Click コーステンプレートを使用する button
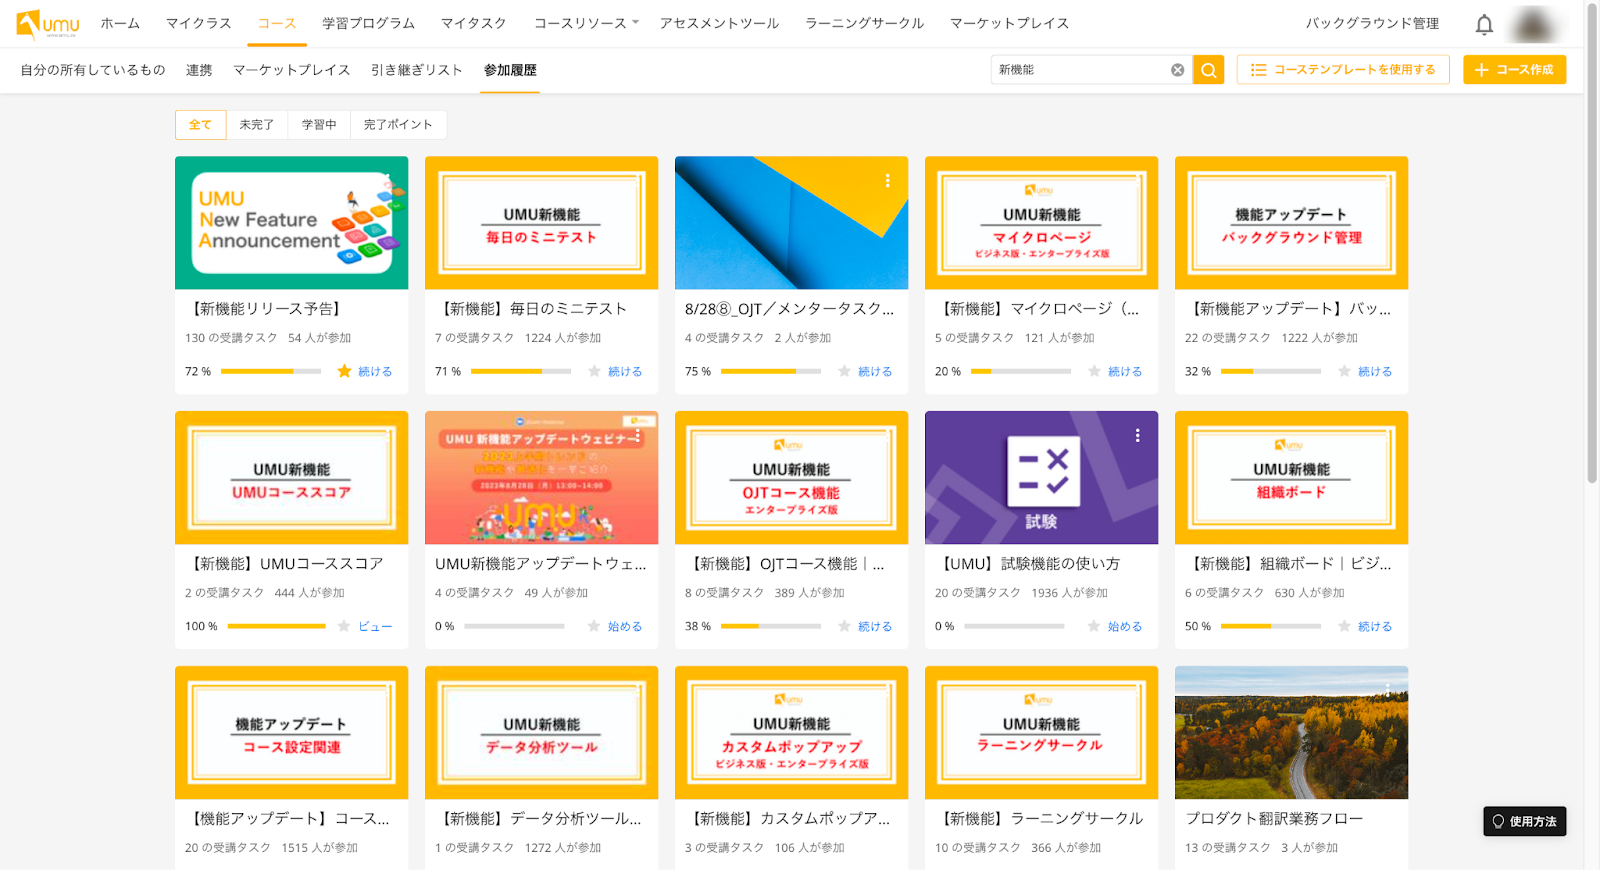 click(x=1343, y=70)
